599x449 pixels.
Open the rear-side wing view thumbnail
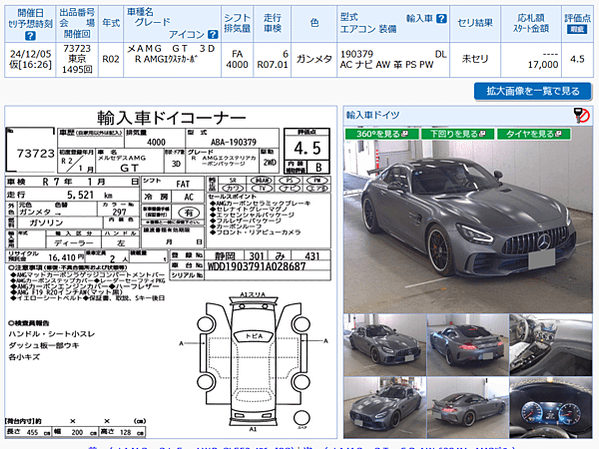coord(467,407)
